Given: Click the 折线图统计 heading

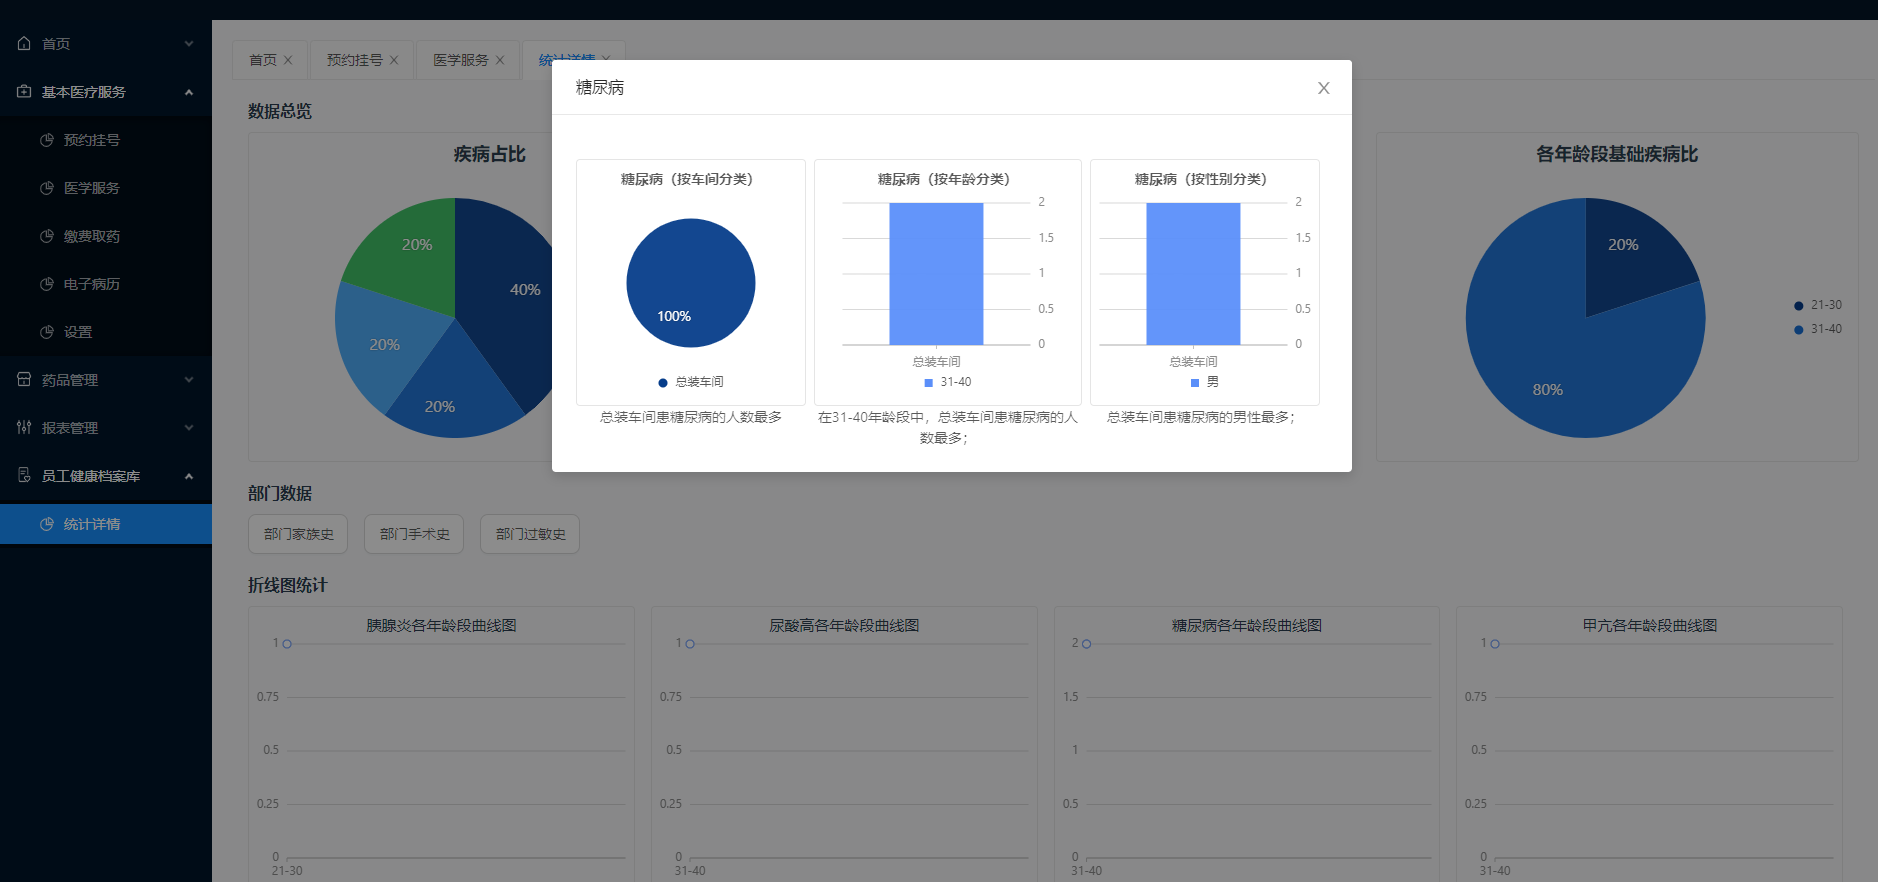Looking at the screenshot, I should 288,585.
